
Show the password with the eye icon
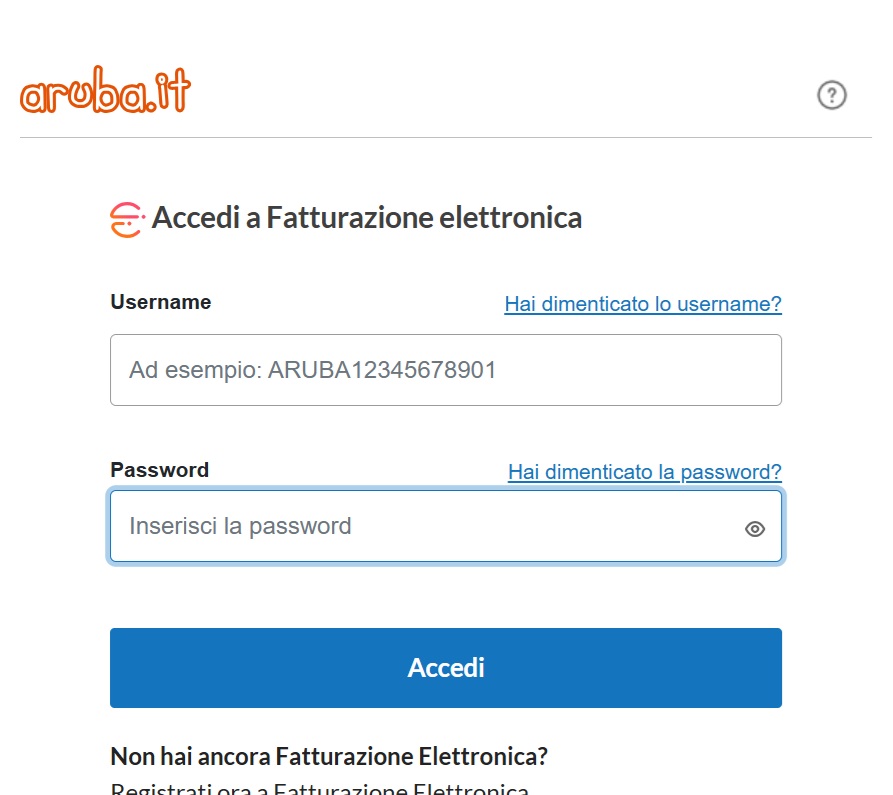[x=755, y=529]
